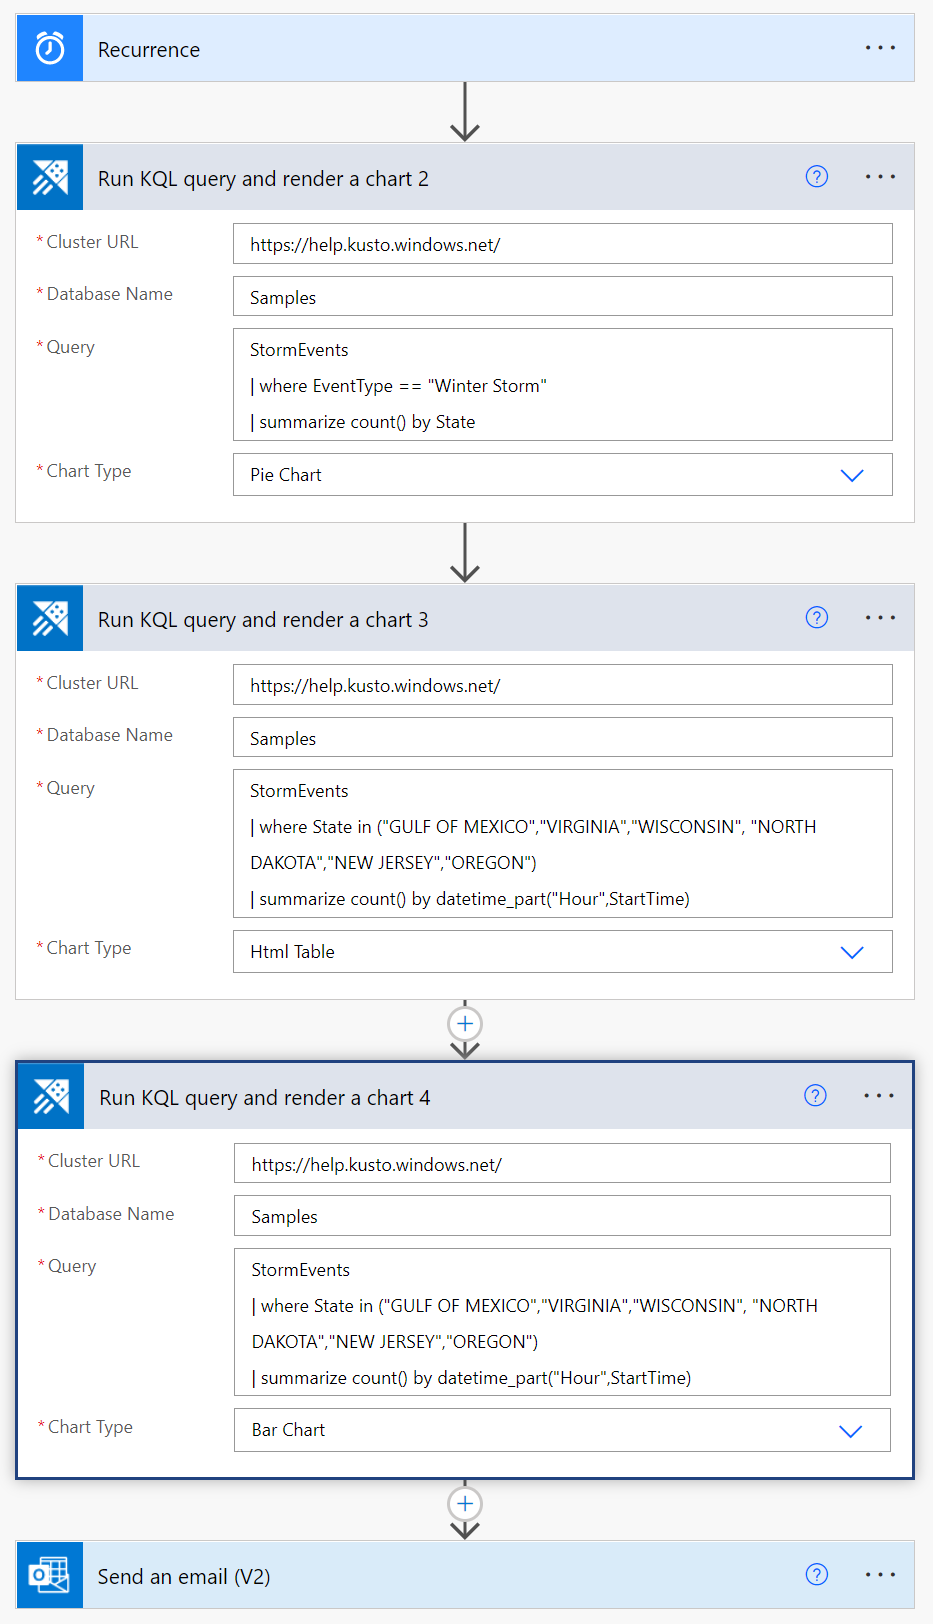Edit the query box in chart 4 step
Image resolution: width=933 pixels, height=1624 pixels.
(x=562, y=1322)
